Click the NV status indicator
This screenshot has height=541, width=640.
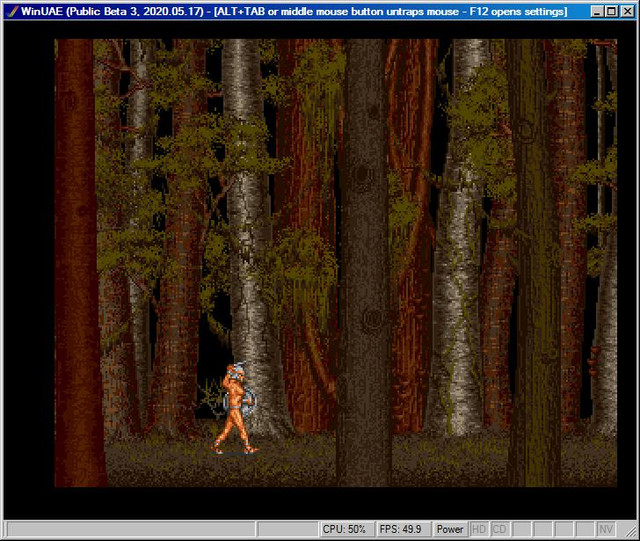[x=606, y=529]
